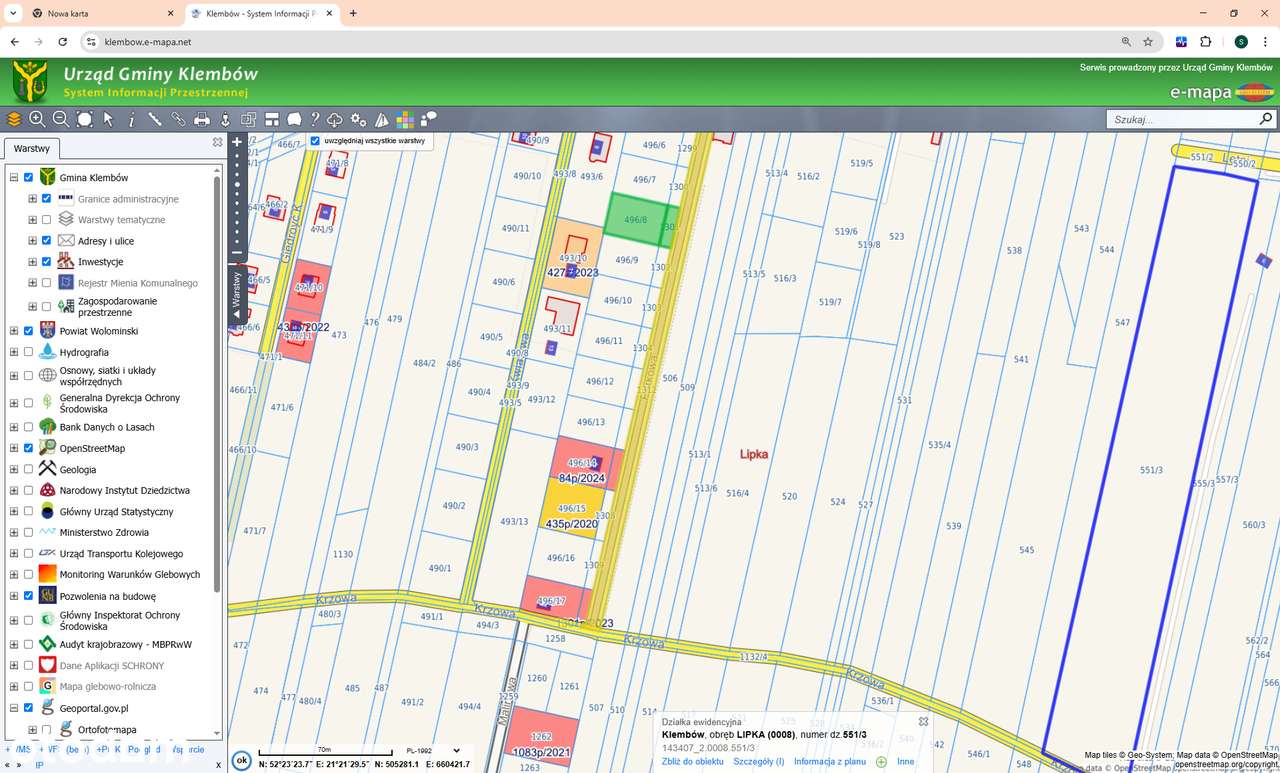Viewport: 1280px width, 773px height.
Task: Collapse the Gmina Klembów layer group
Action: pos(14,178)
